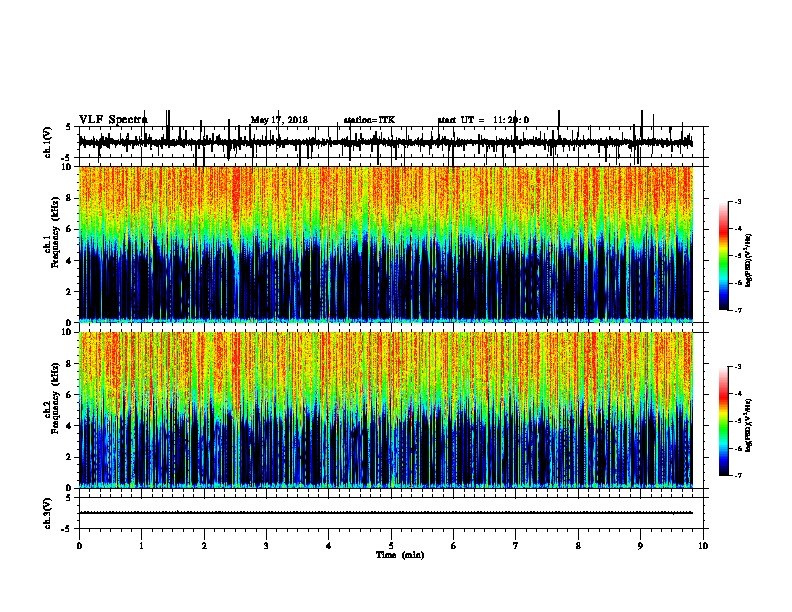Viewport: 792px width, 612px height.
Task: Click time axis tick label "3"
Action: pos(266,546)
